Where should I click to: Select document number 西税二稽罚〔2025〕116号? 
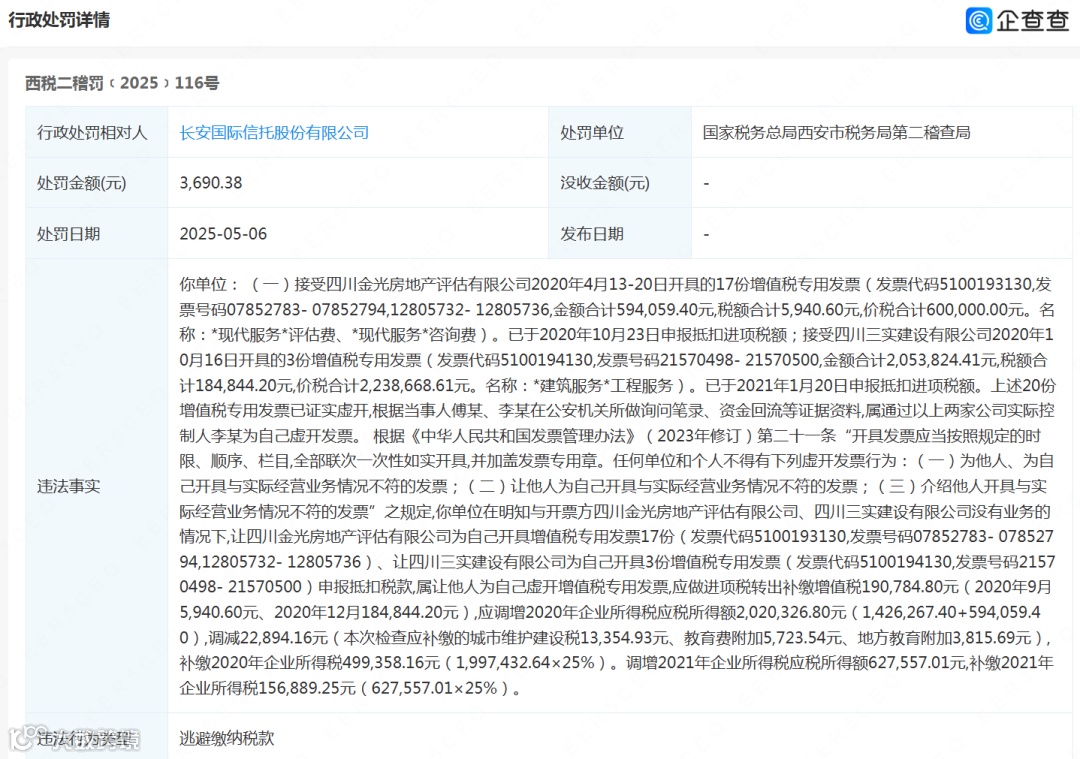point(122,83)
